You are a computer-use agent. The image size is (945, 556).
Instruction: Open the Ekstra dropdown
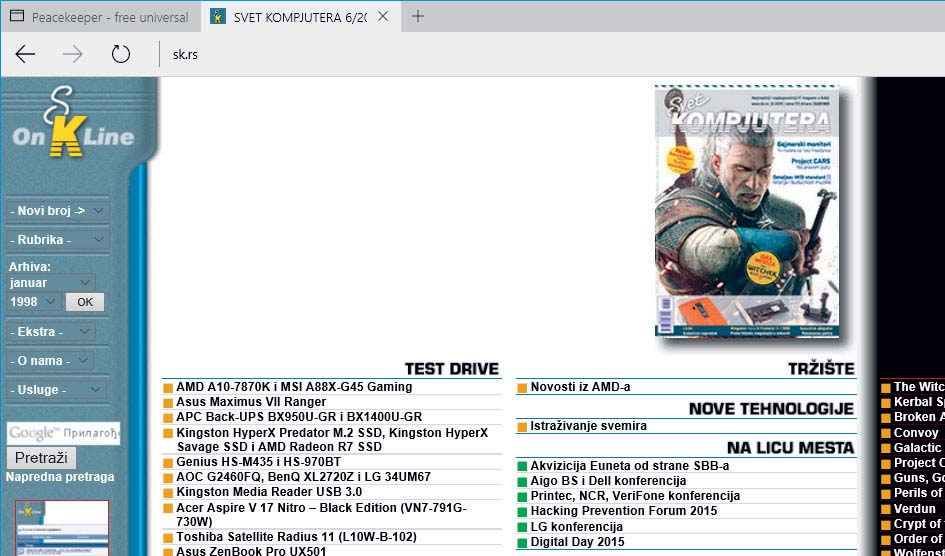coord(51,332)
